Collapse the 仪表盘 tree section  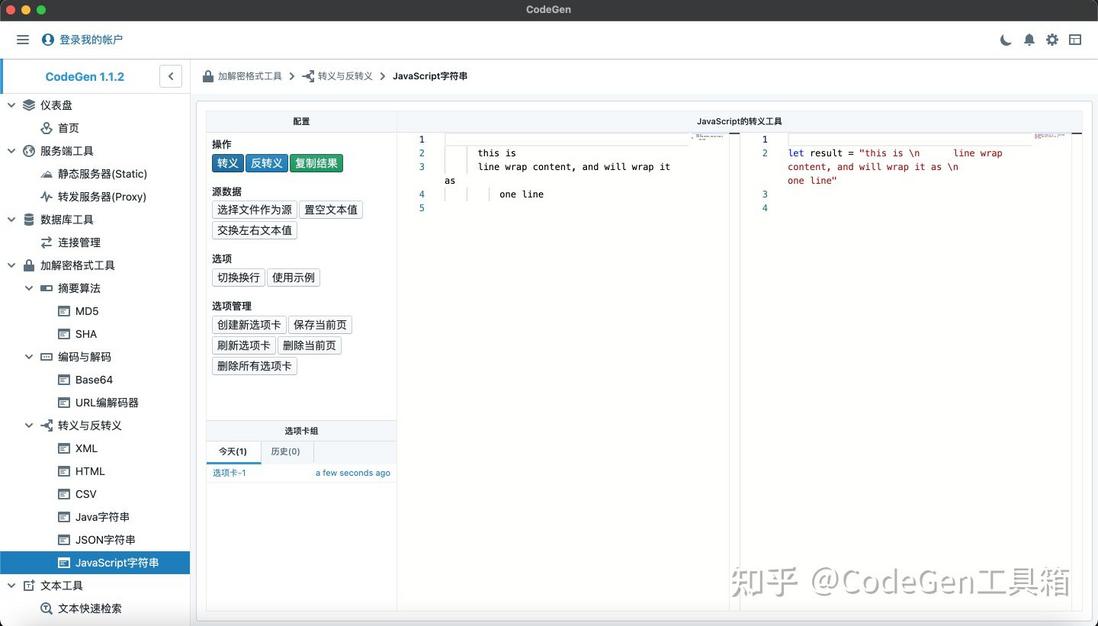point(11,105)
